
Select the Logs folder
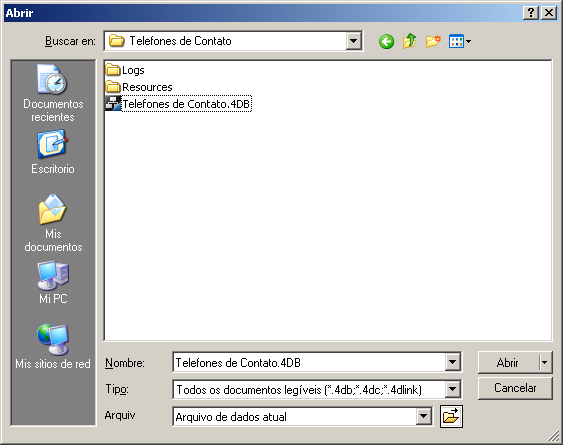click(125, 70)
